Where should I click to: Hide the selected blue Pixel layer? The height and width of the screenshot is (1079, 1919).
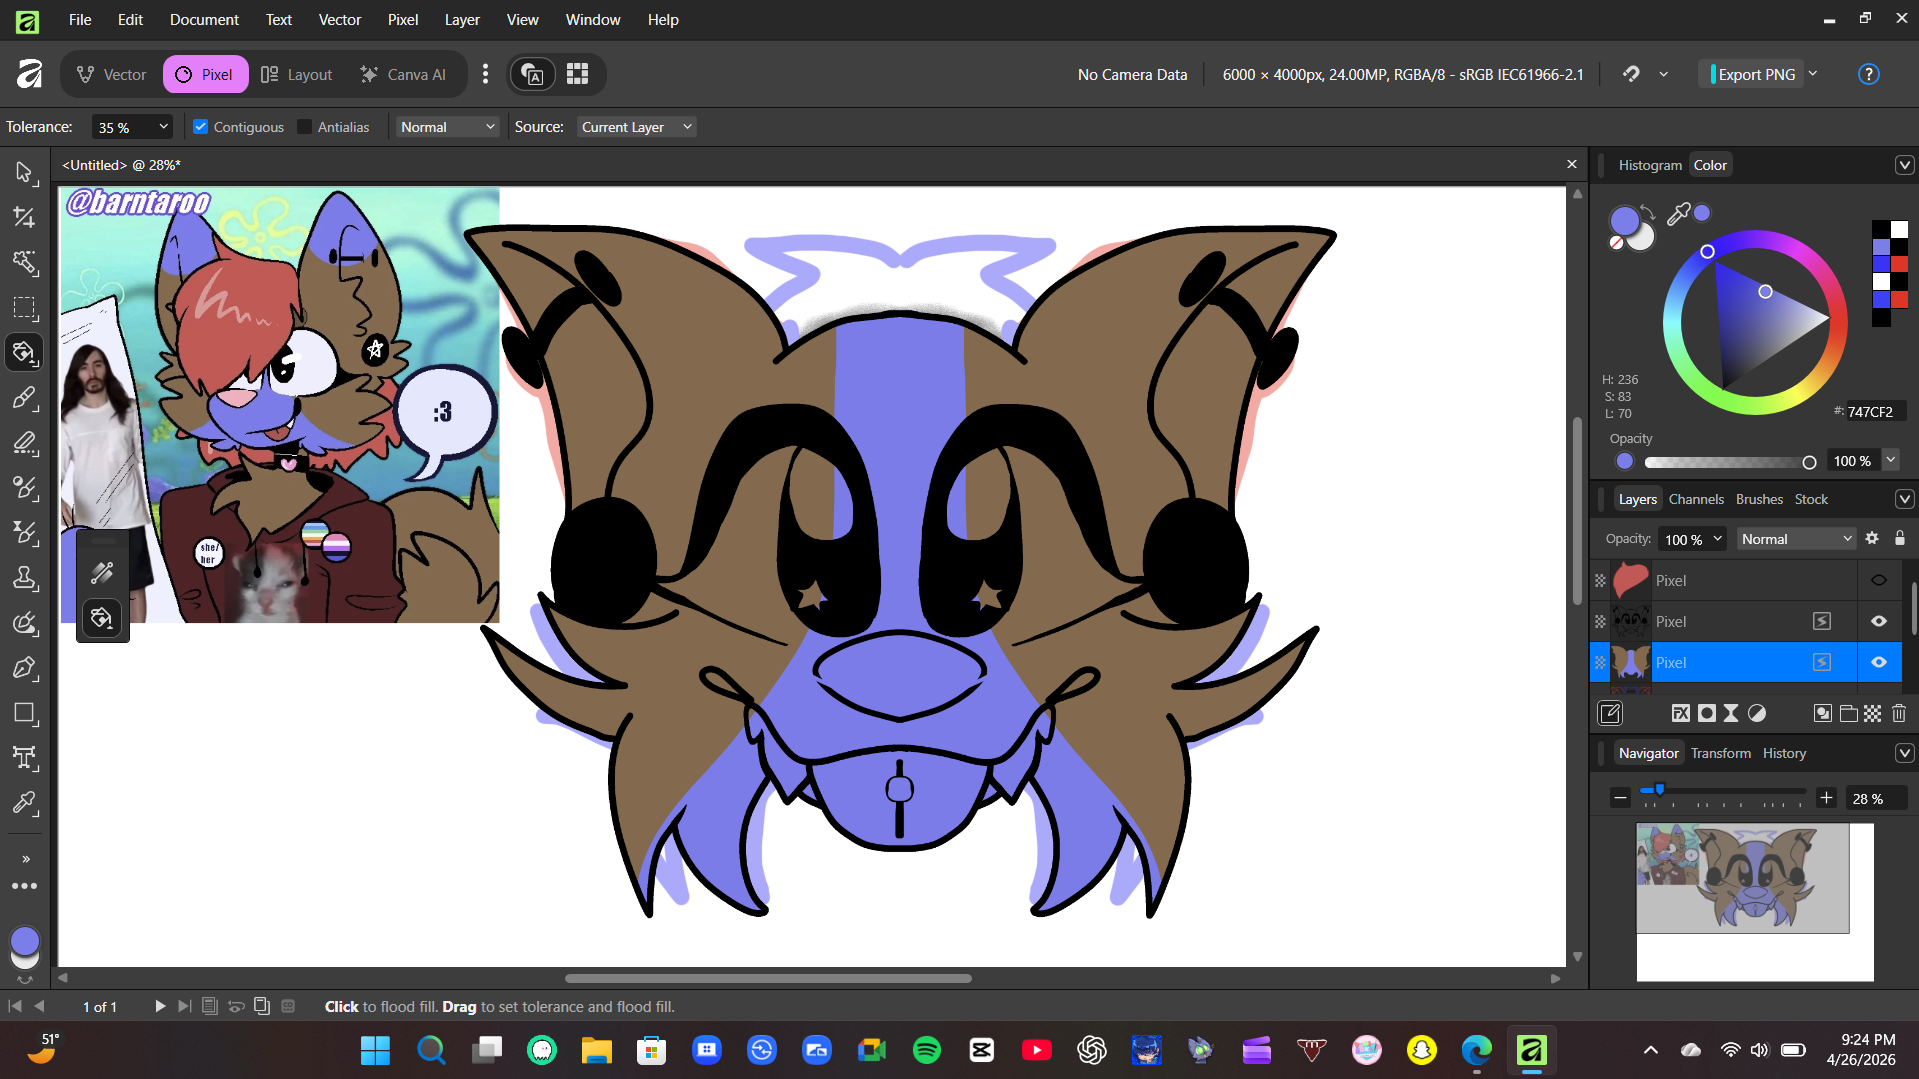point(1879,662)
